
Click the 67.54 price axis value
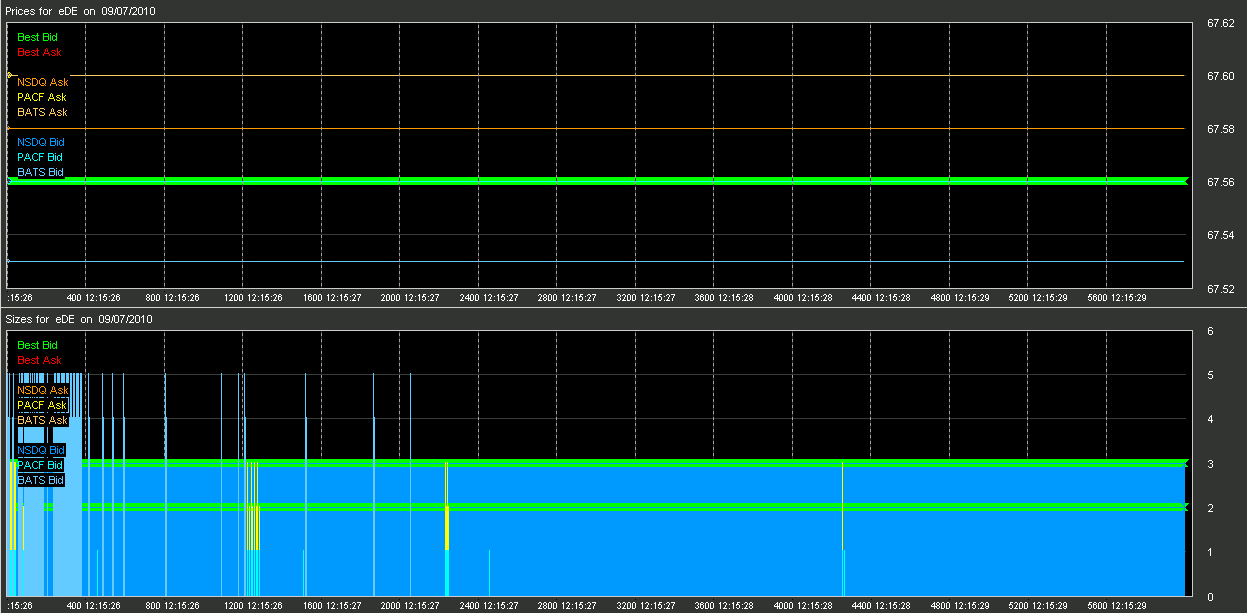[1221, 235]
